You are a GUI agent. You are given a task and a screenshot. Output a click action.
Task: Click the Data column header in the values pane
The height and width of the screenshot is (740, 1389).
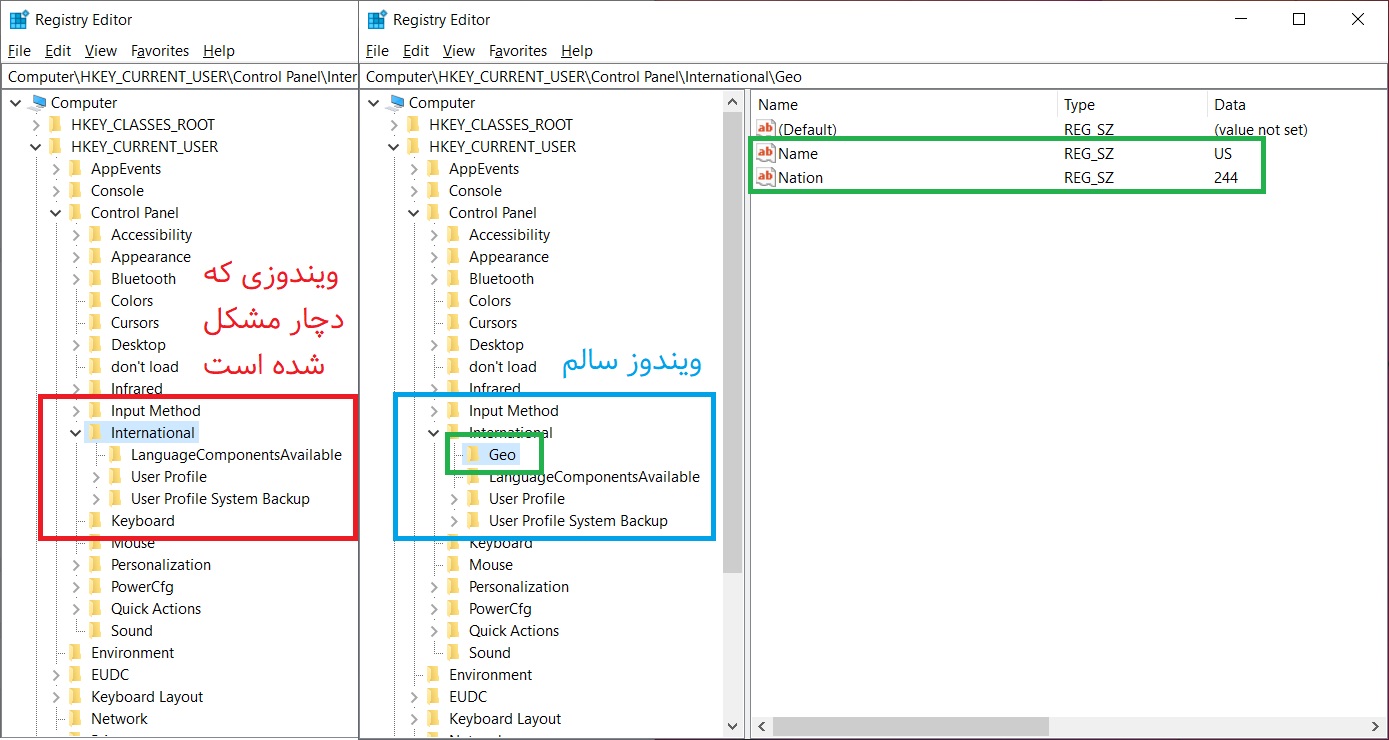pos(1297,105)
